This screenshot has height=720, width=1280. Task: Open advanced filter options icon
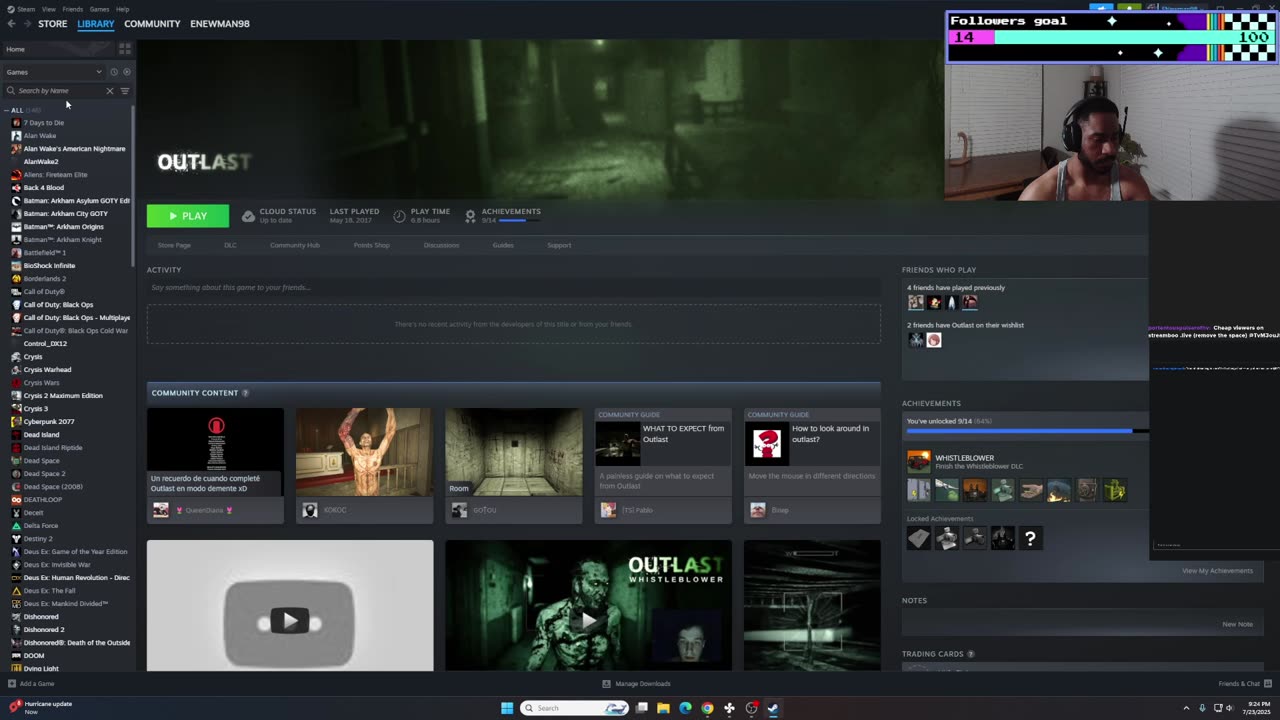tap(125, 91)
